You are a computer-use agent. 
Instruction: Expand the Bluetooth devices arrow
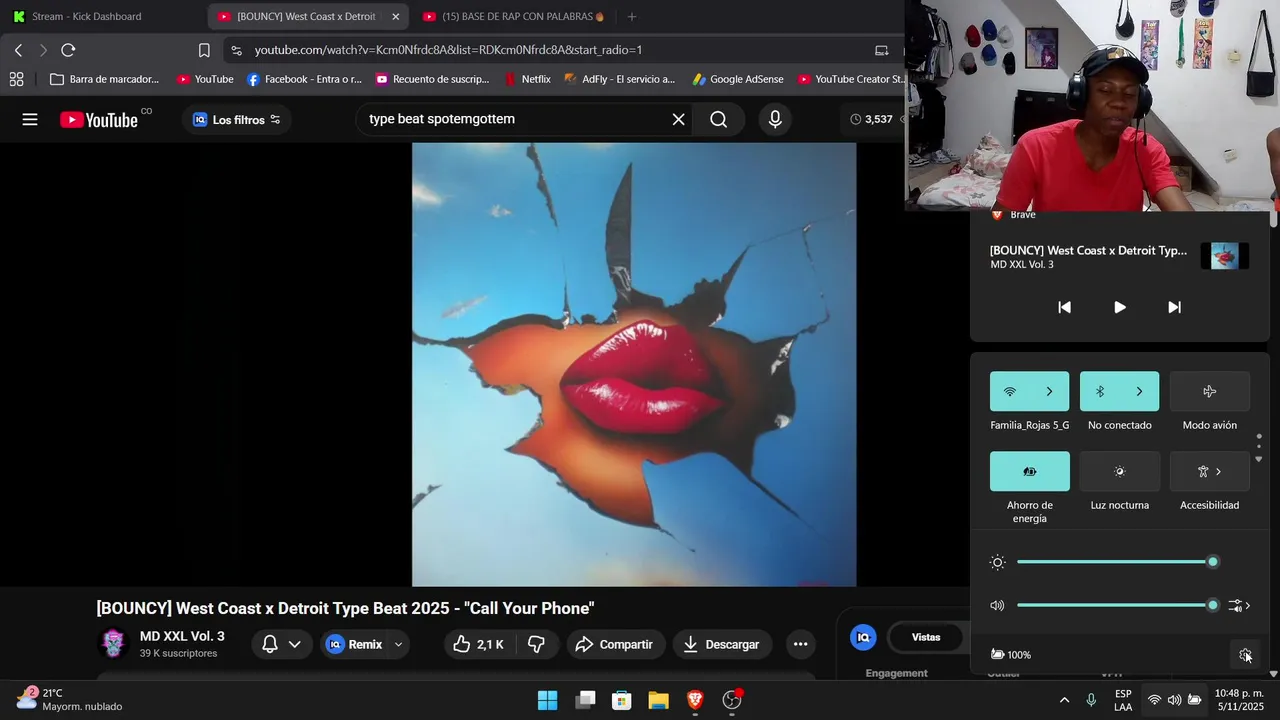pos(1139,391)
